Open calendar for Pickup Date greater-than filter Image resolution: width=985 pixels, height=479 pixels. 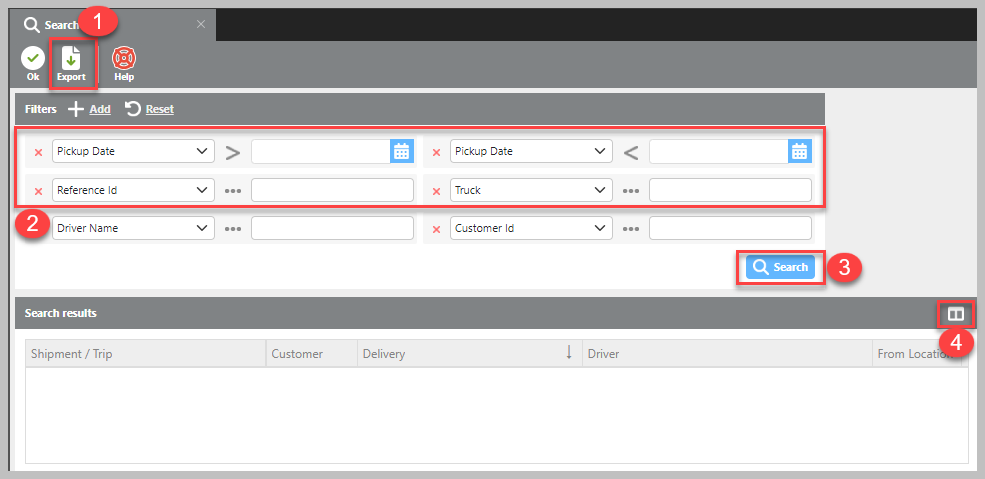pos(401,152)
